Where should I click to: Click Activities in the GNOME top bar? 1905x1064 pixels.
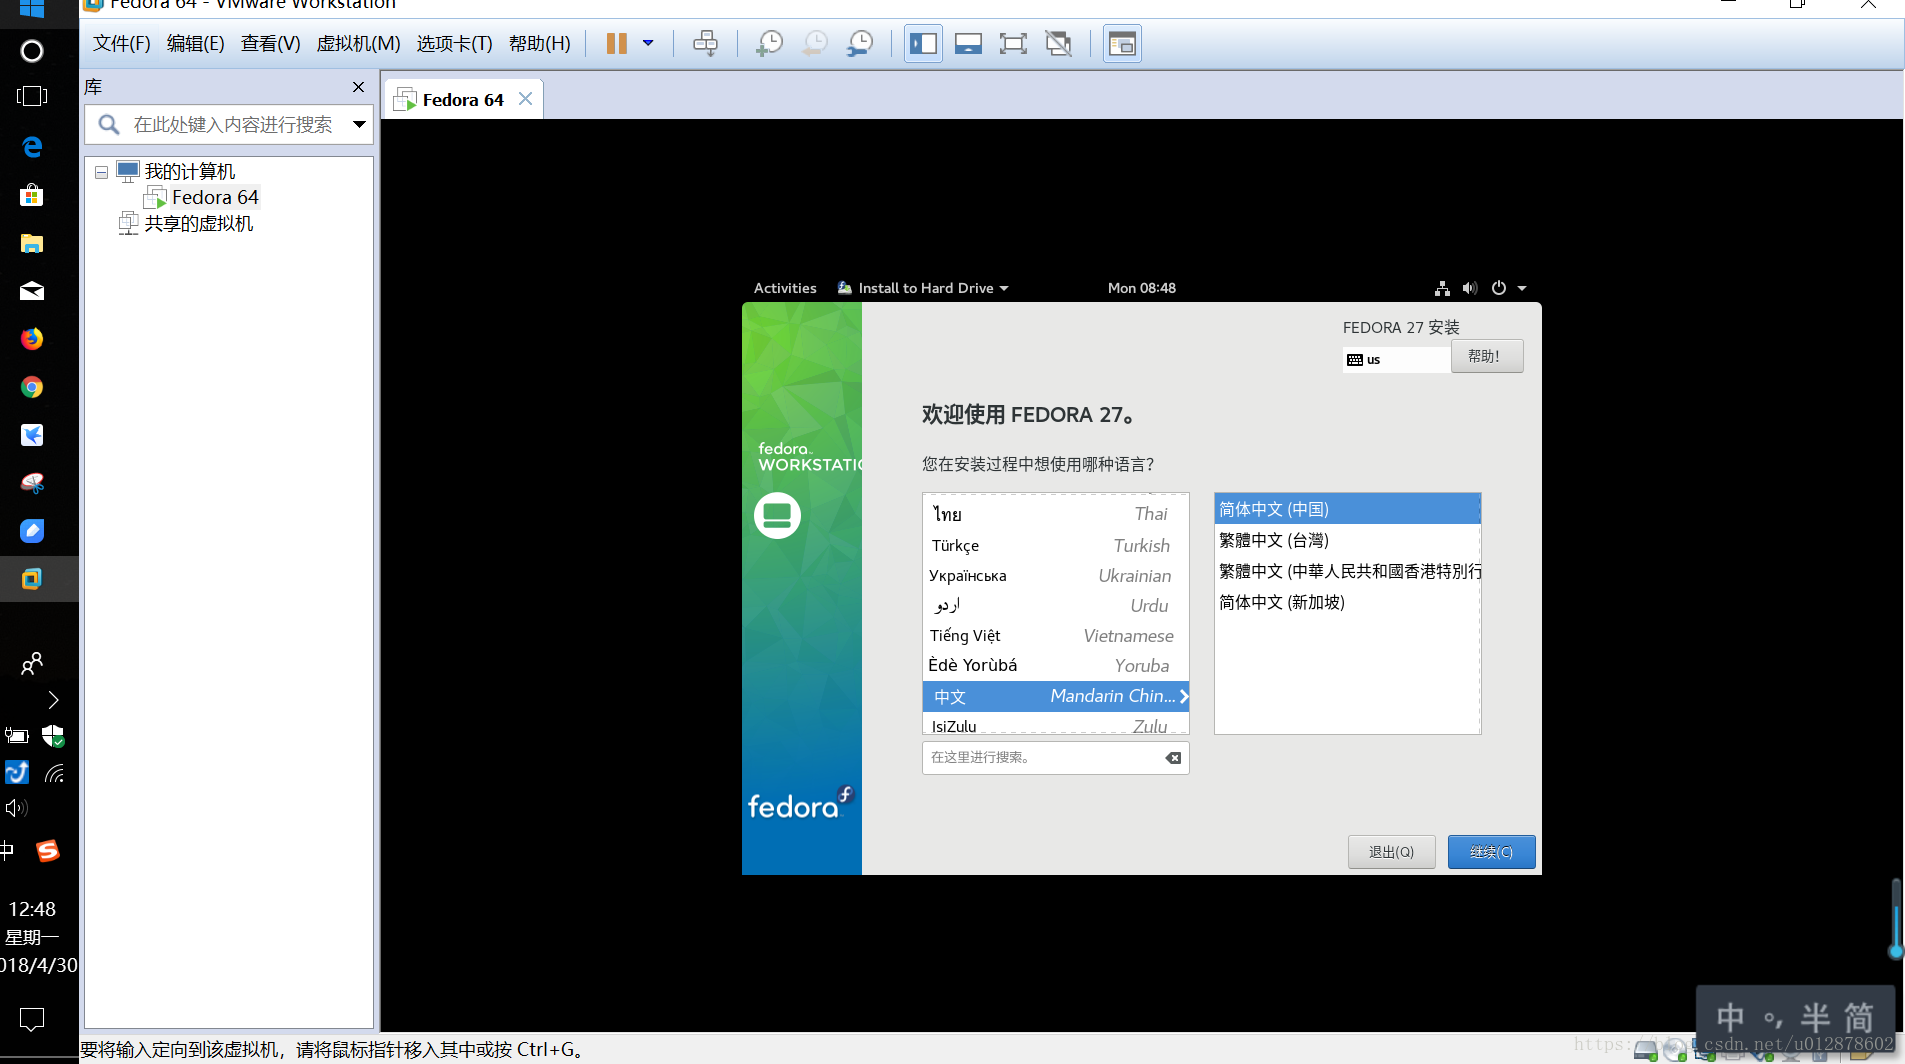785,288
